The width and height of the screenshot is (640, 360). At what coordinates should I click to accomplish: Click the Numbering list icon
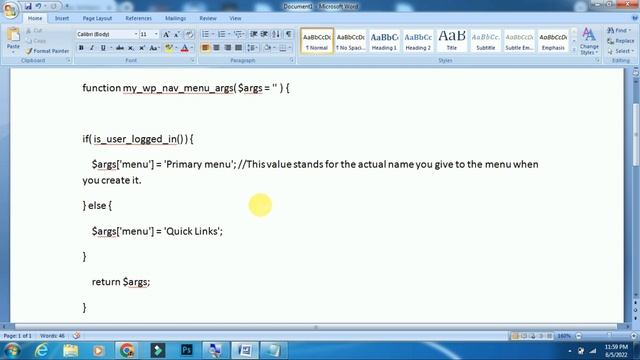tap(222, 34)
